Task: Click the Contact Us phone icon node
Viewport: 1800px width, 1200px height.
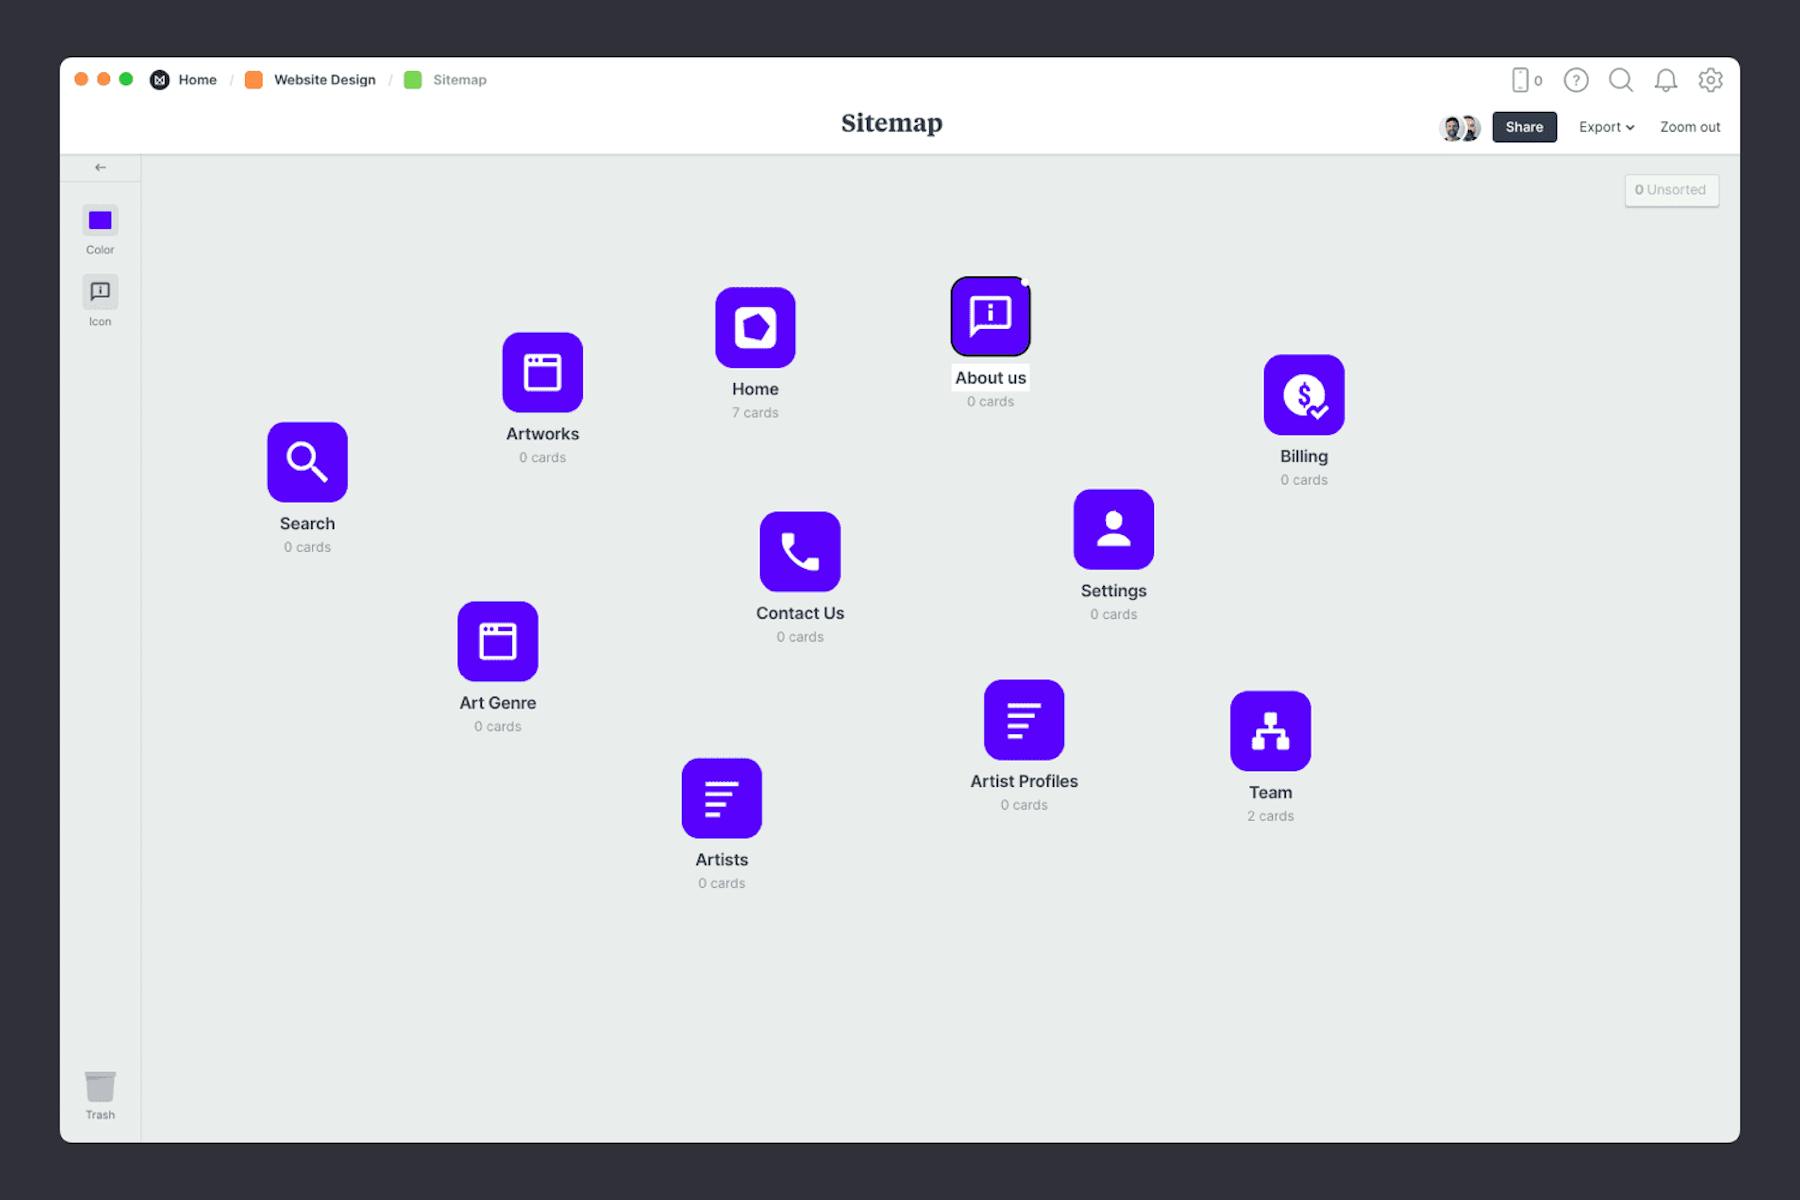Action: tap(799, 550)
